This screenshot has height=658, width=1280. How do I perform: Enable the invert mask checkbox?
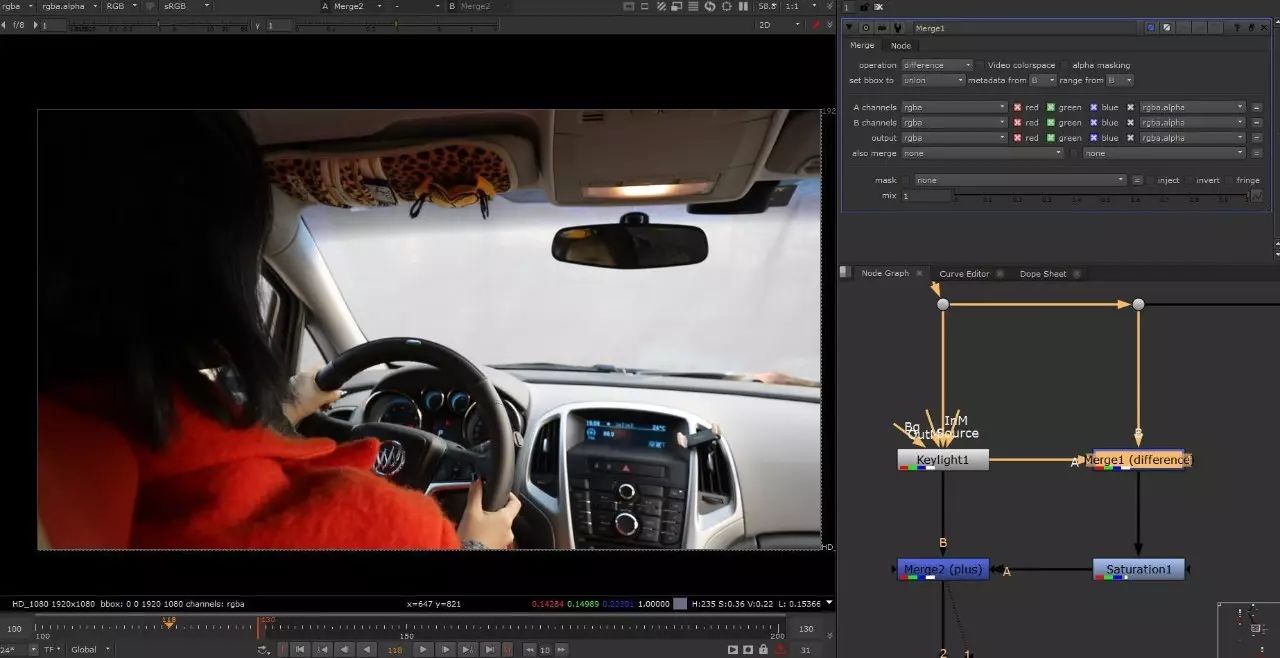pyautogui.click(x=1189, y=180)
